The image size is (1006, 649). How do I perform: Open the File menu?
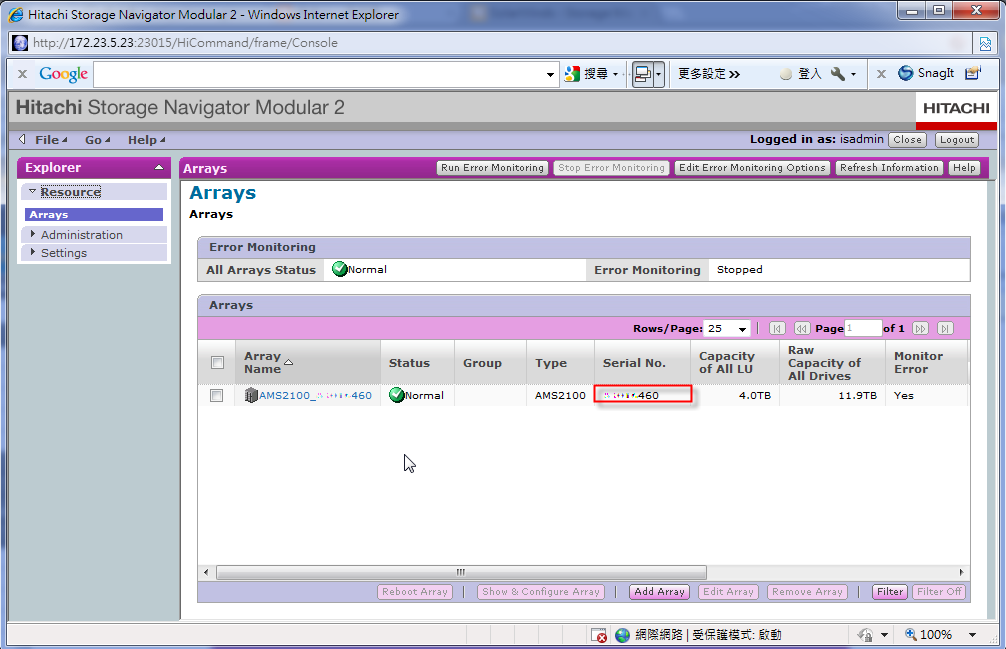click(51, 140)
